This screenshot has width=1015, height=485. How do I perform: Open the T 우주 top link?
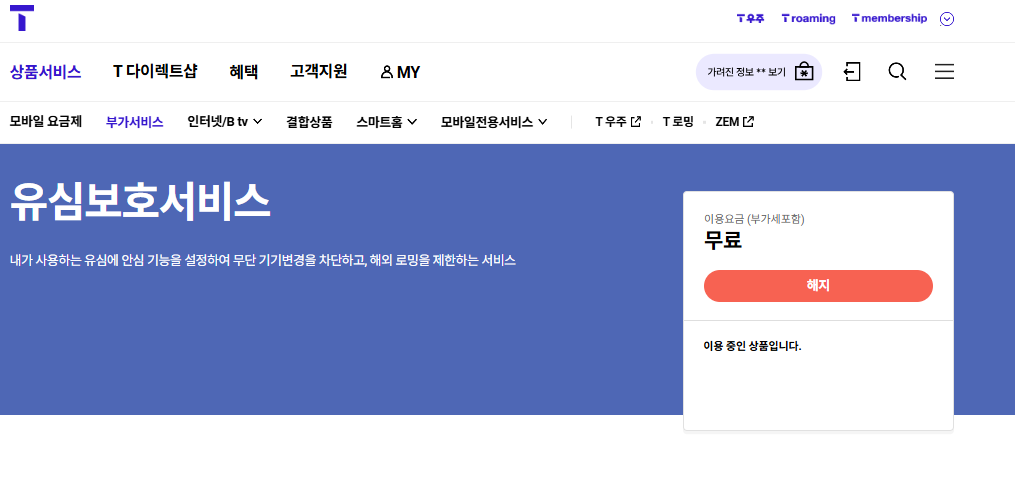750,19
